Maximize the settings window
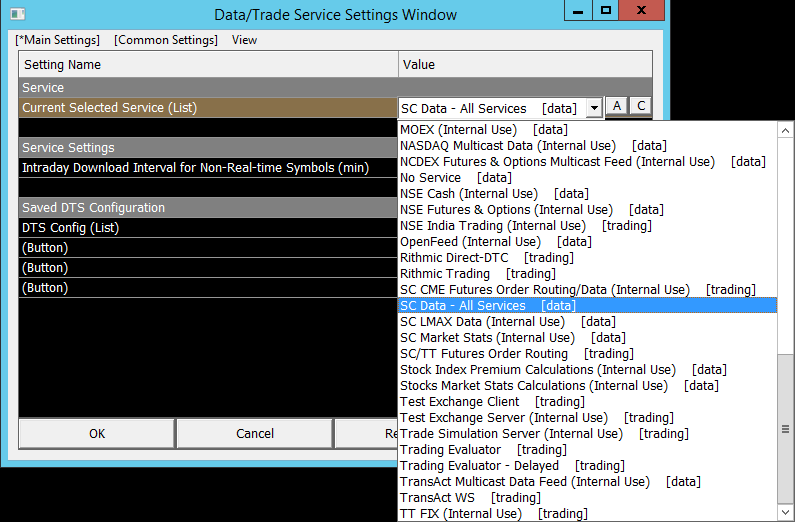This screenshot has height=522, width=795. tap(605, 11)
